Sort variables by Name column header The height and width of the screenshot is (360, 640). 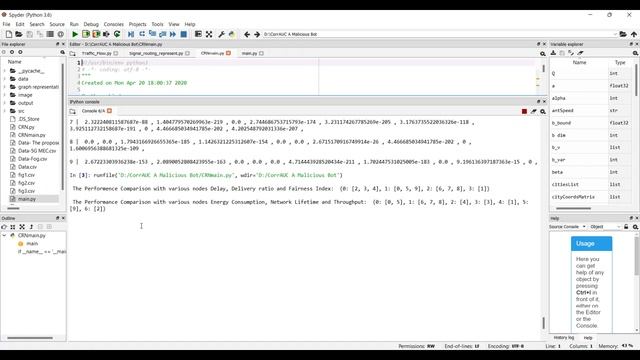click(579, 62)
